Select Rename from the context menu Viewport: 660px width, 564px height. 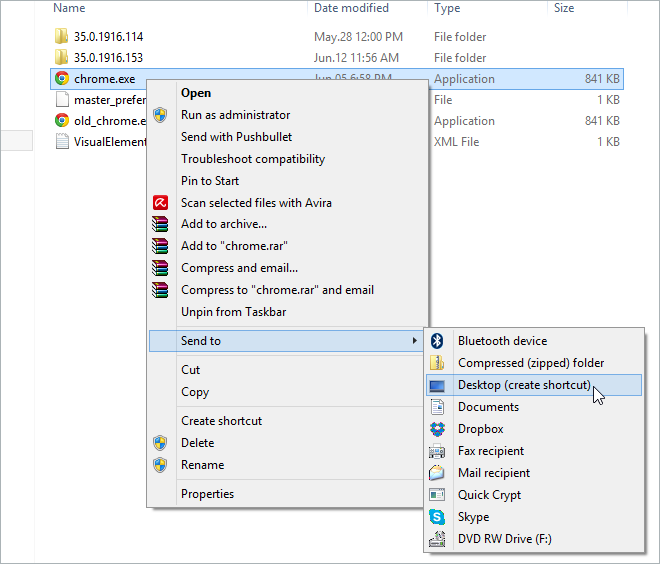pos(286,465)
